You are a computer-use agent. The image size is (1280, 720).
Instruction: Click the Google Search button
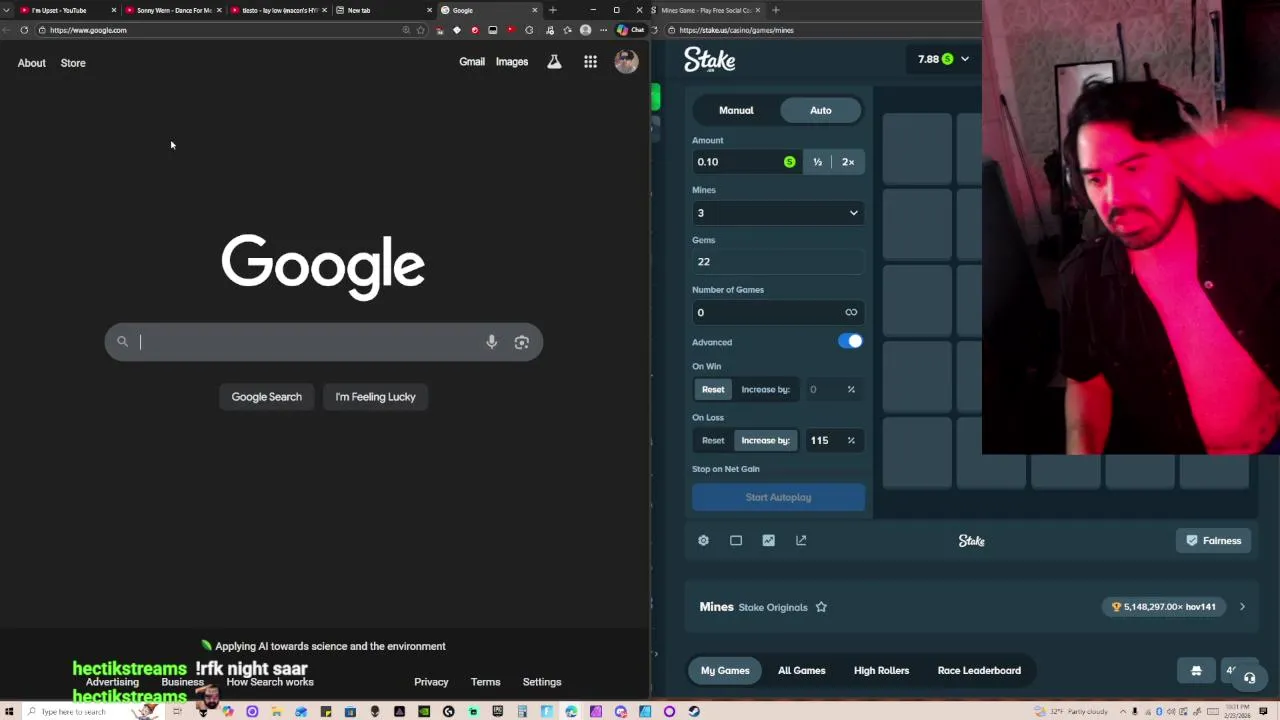click(x=266, y=397)
